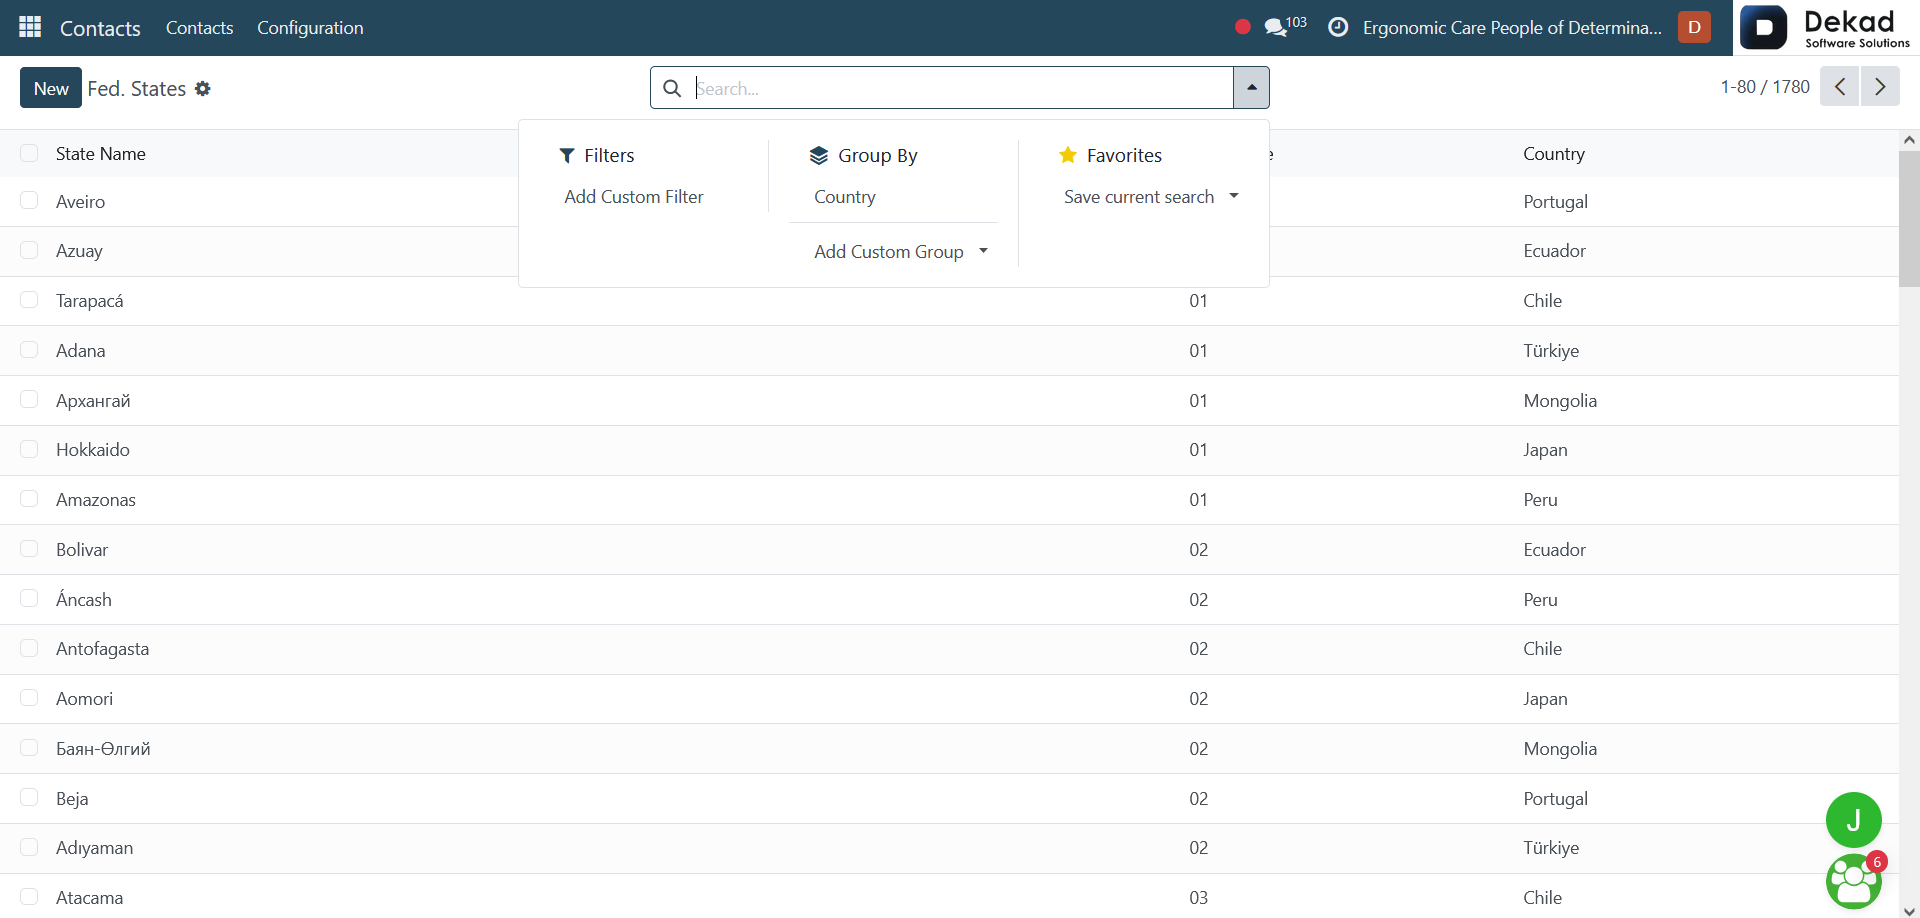1920x918 pixels.
Task: Open the Configuration menu
Action: point(310,27)
